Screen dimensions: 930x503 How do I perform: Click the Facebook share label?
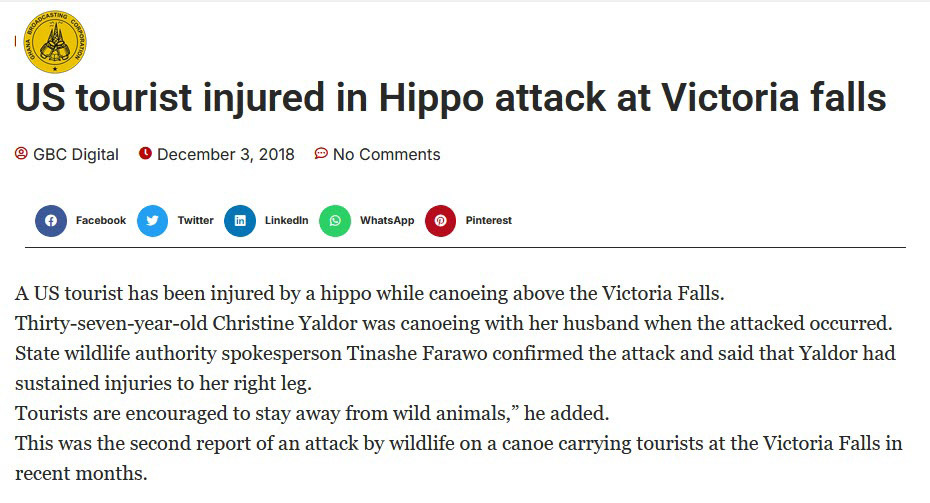[x=101, y=221]
